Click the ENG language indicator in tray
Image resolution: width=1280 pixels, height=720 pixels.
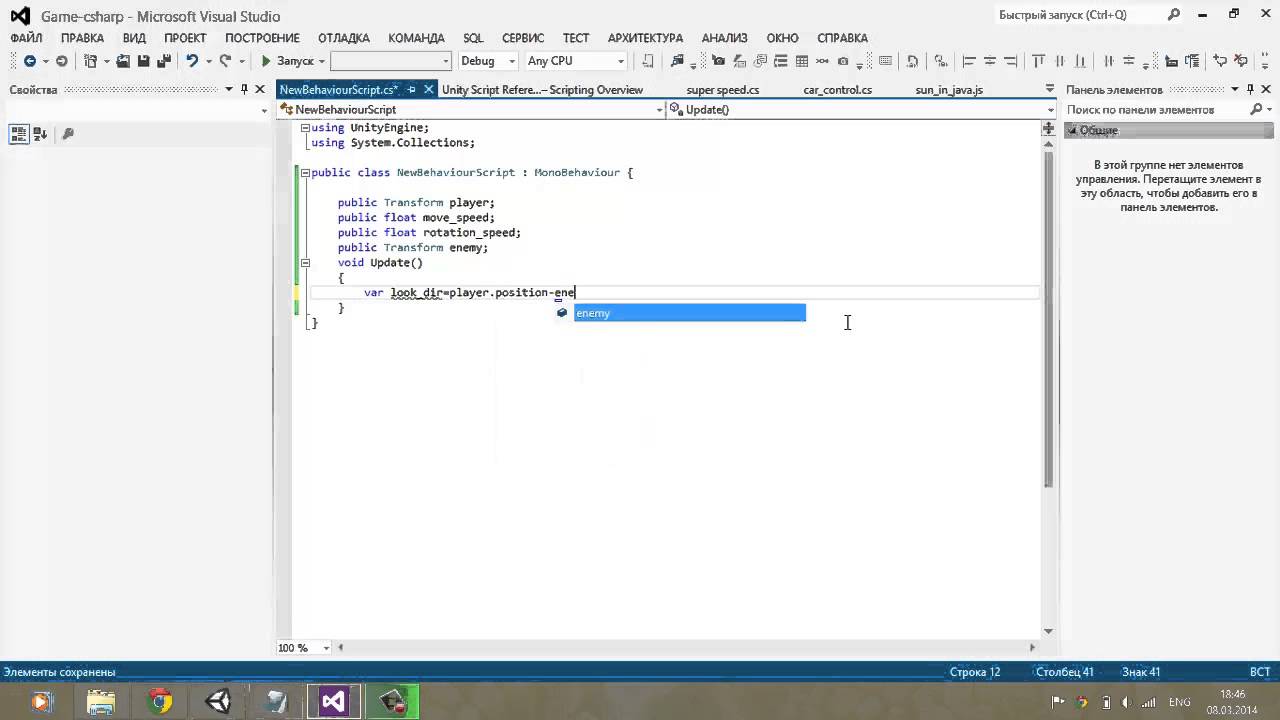pyautogui.click(x=1180, y=703)
